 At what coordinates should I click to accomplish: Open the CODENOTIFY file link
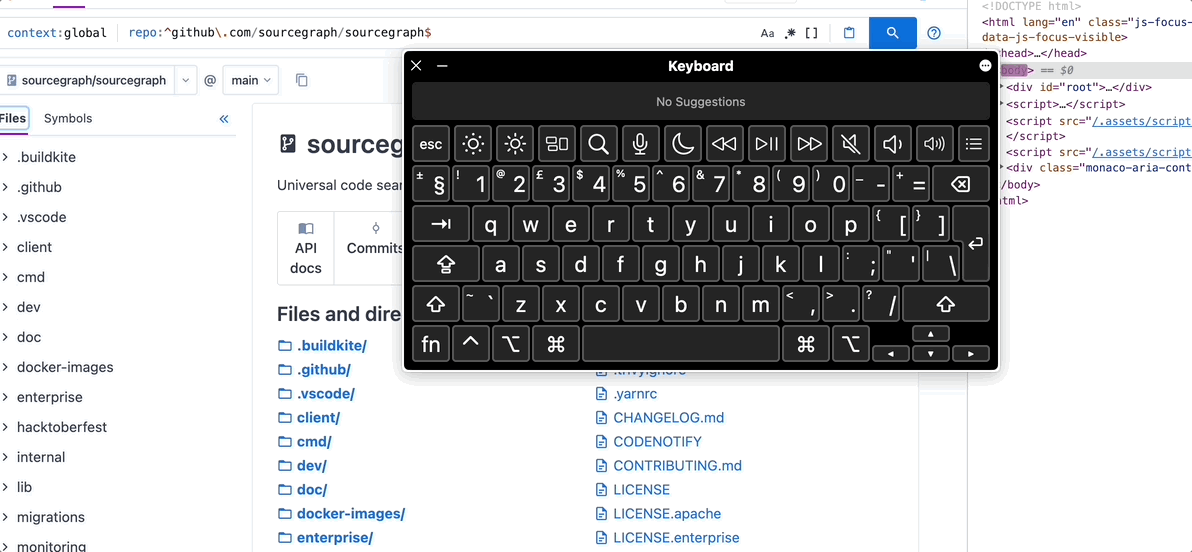point(658,442)
